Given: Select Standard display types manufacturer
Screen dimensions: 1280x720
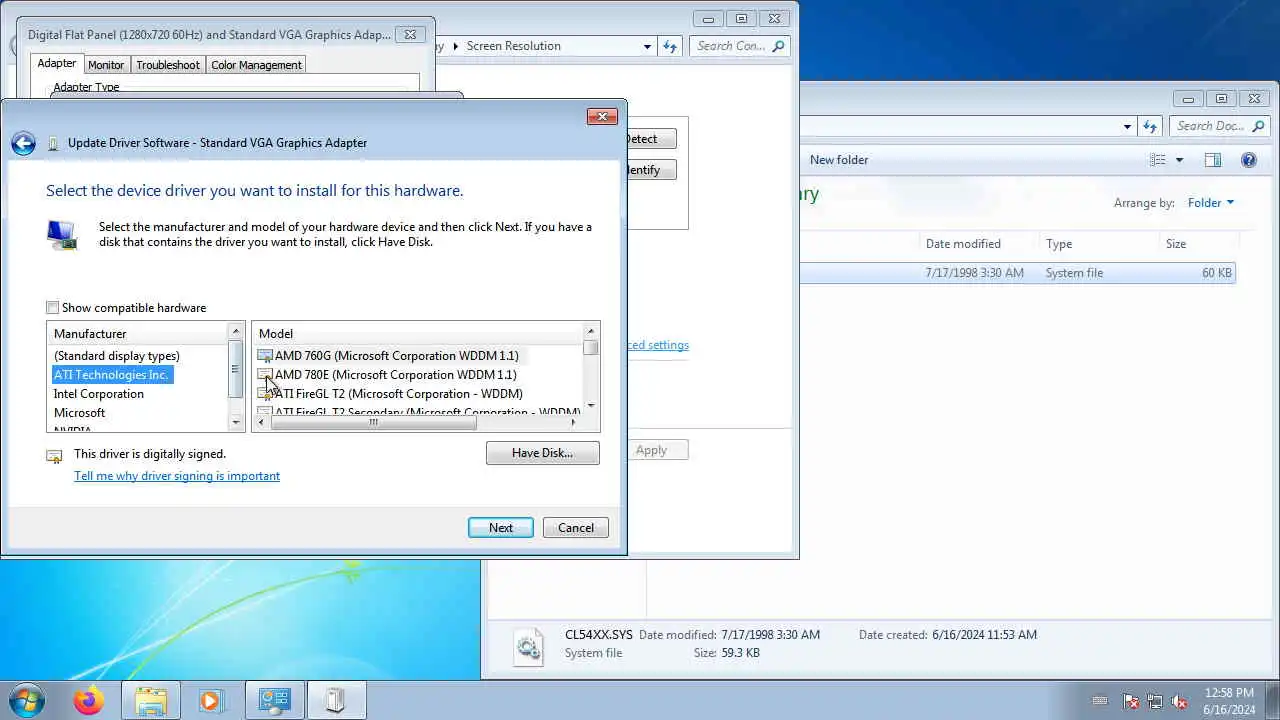Looking at the screenshot, I should 117,356.
